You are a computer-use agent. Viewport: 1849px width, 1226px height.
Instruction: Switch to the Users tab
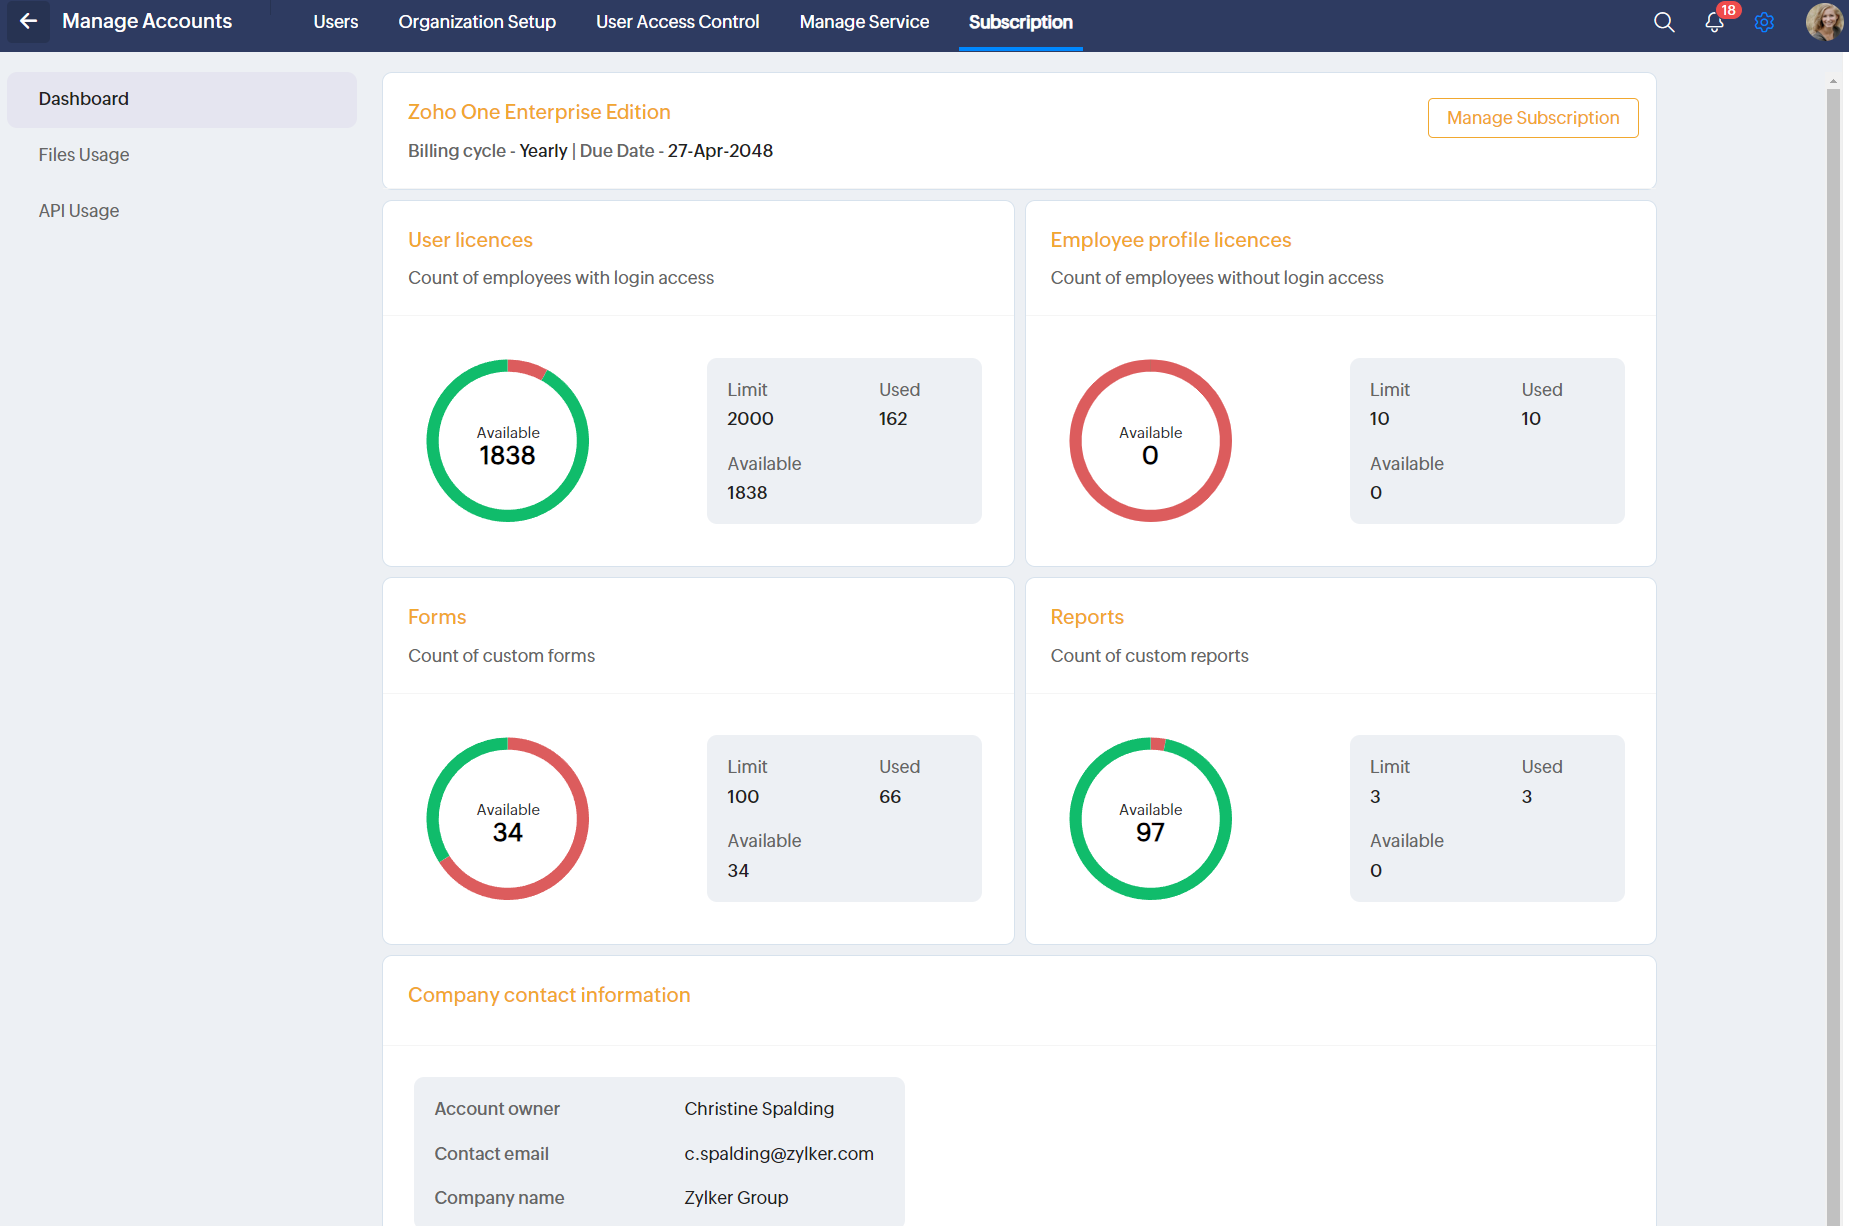[x=335, y=22]
